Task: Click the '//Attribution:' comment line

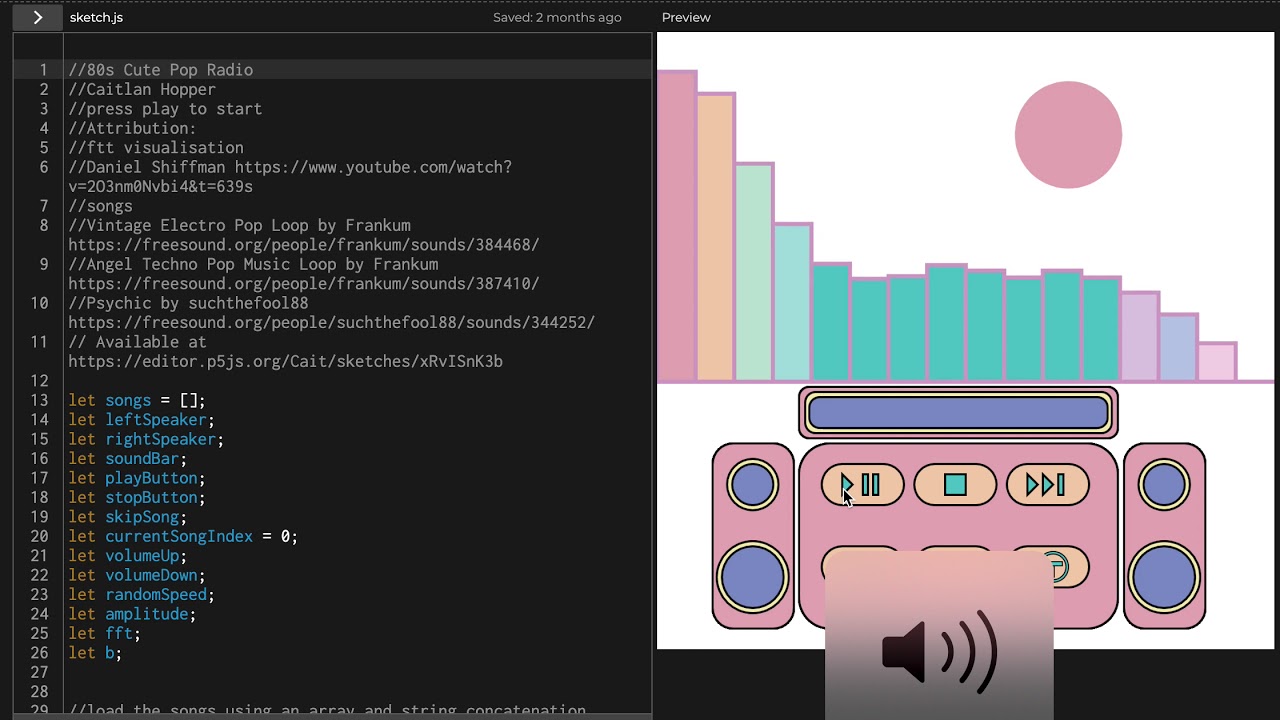Action: click(x=132, y=128)
